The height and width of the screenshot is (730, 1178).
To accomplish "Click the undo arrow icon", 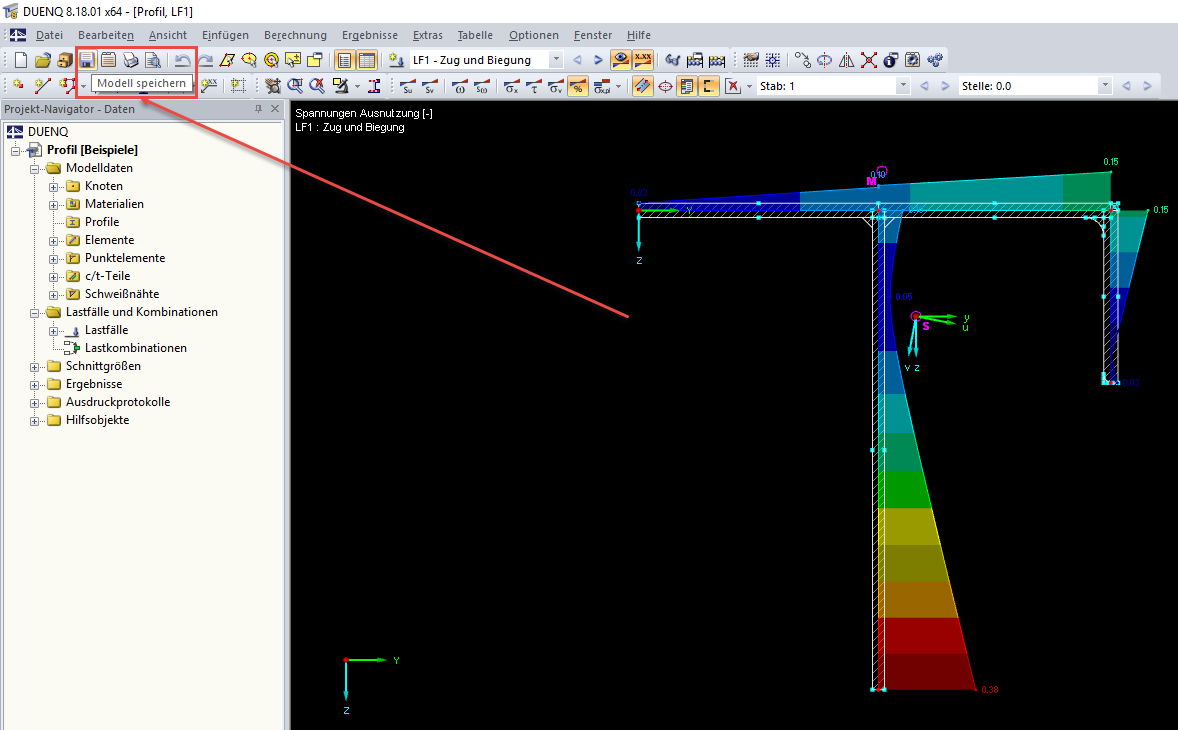I will coord(182,60).
